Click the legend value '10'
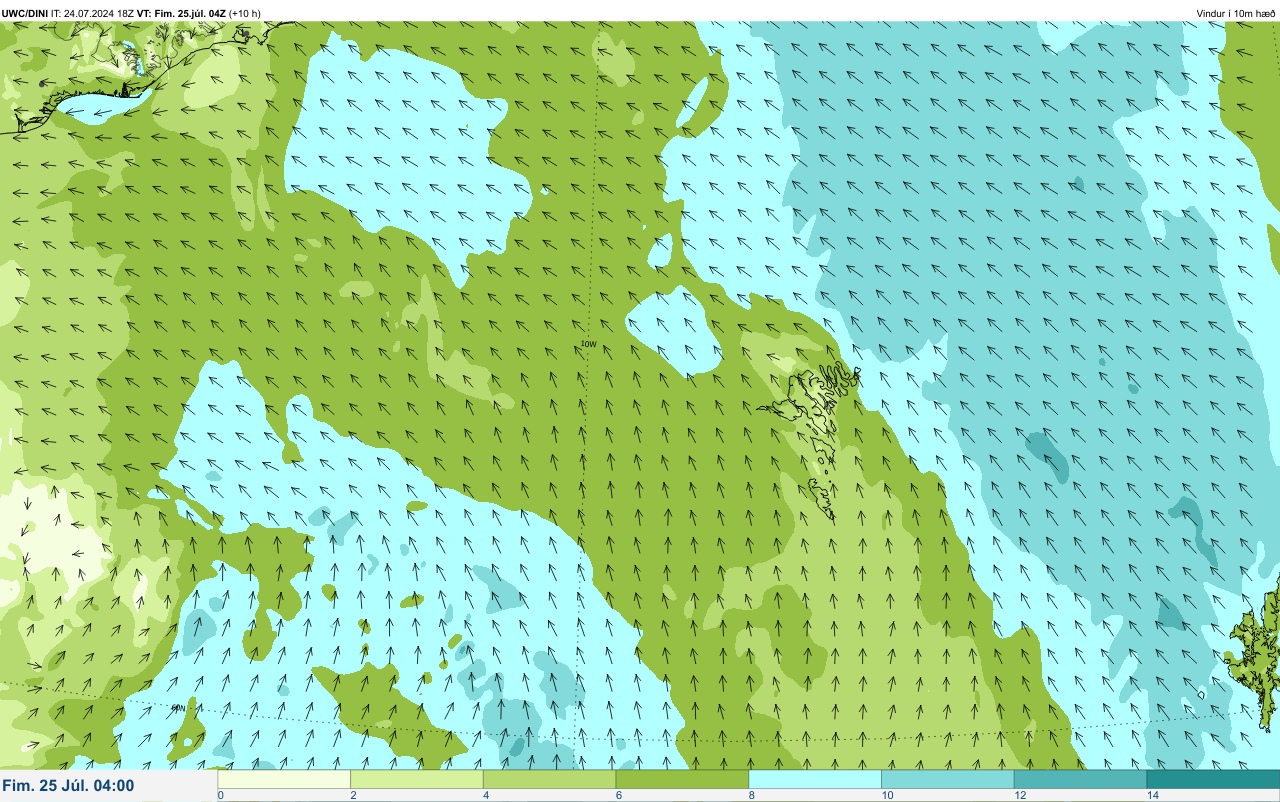 [x=887, y=796]
